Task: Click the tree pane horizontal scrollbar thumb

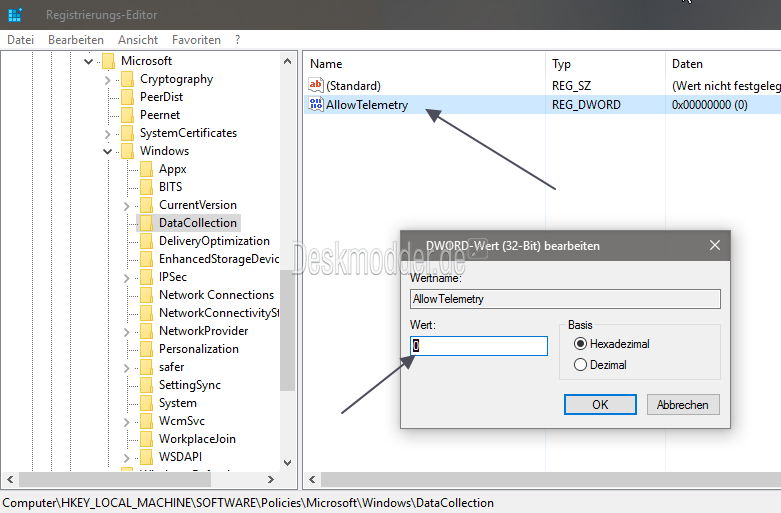Action: 115,480
